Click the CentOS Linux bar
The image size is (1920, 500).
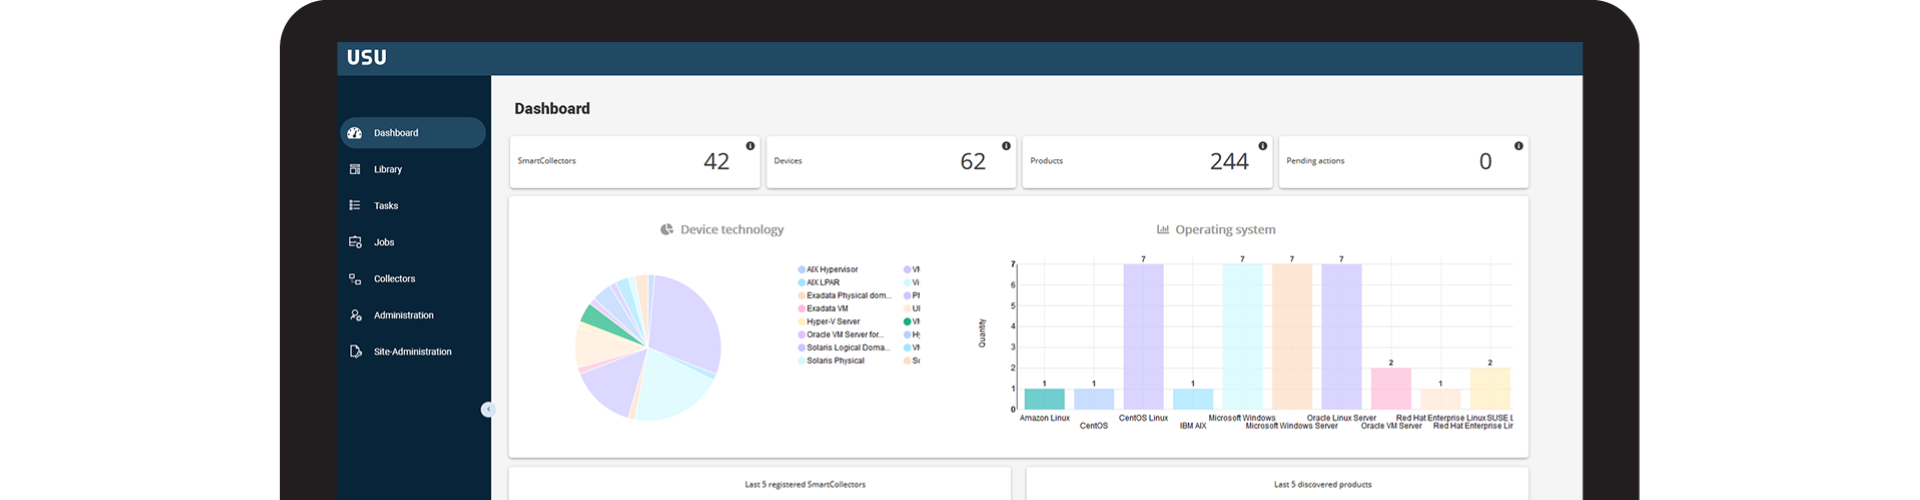click(x=1143, y=336)
